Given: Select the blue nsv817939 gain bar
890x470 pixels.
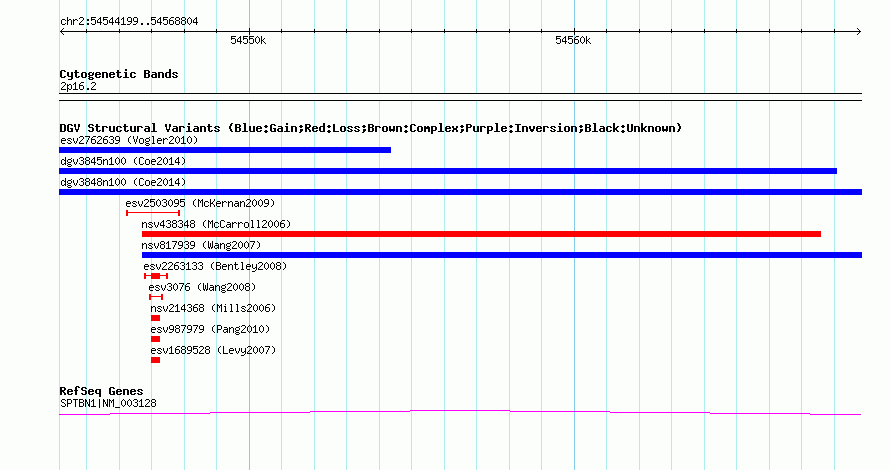Looking at the screenshot, I should tap(502, 255).
